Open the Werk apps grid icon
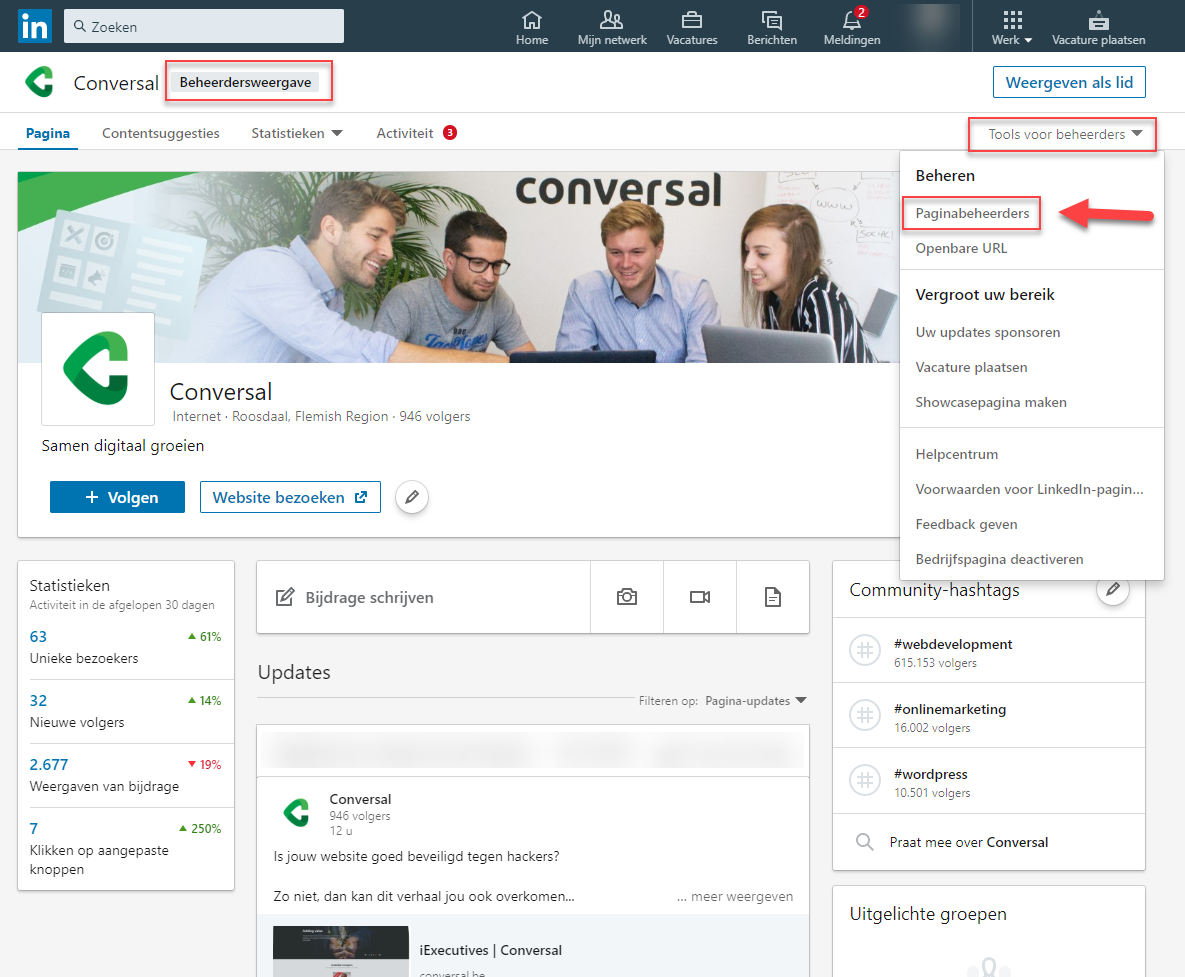Screen dimensions: 1185x977 point(1012,20)
